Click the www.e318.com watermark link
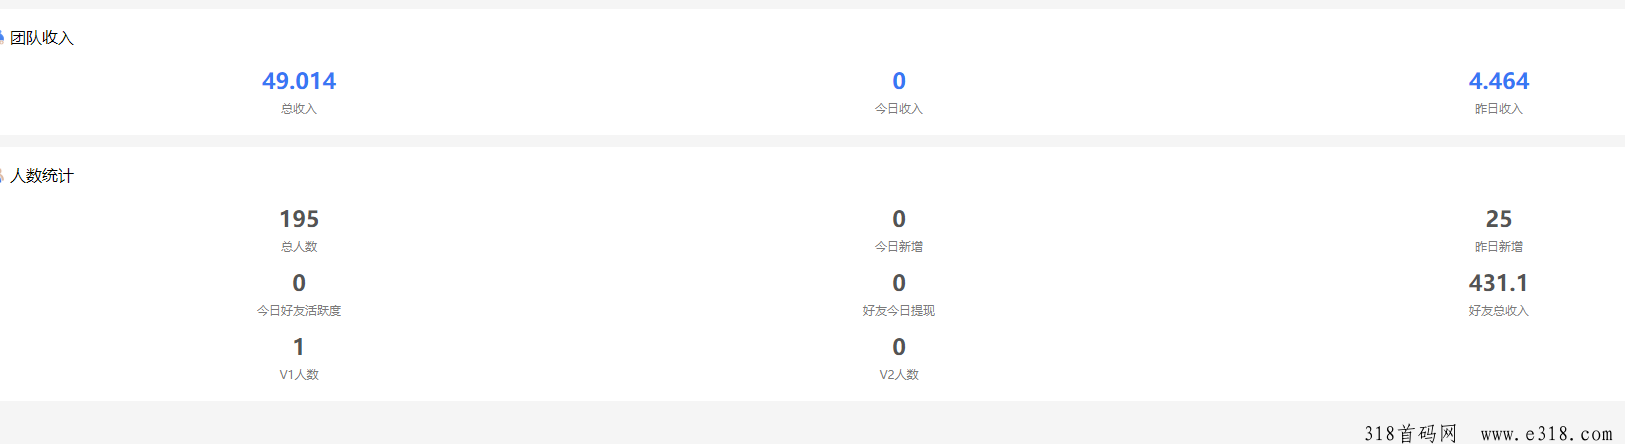This screenshot has width=1625, height=444. coord(1547,433)
